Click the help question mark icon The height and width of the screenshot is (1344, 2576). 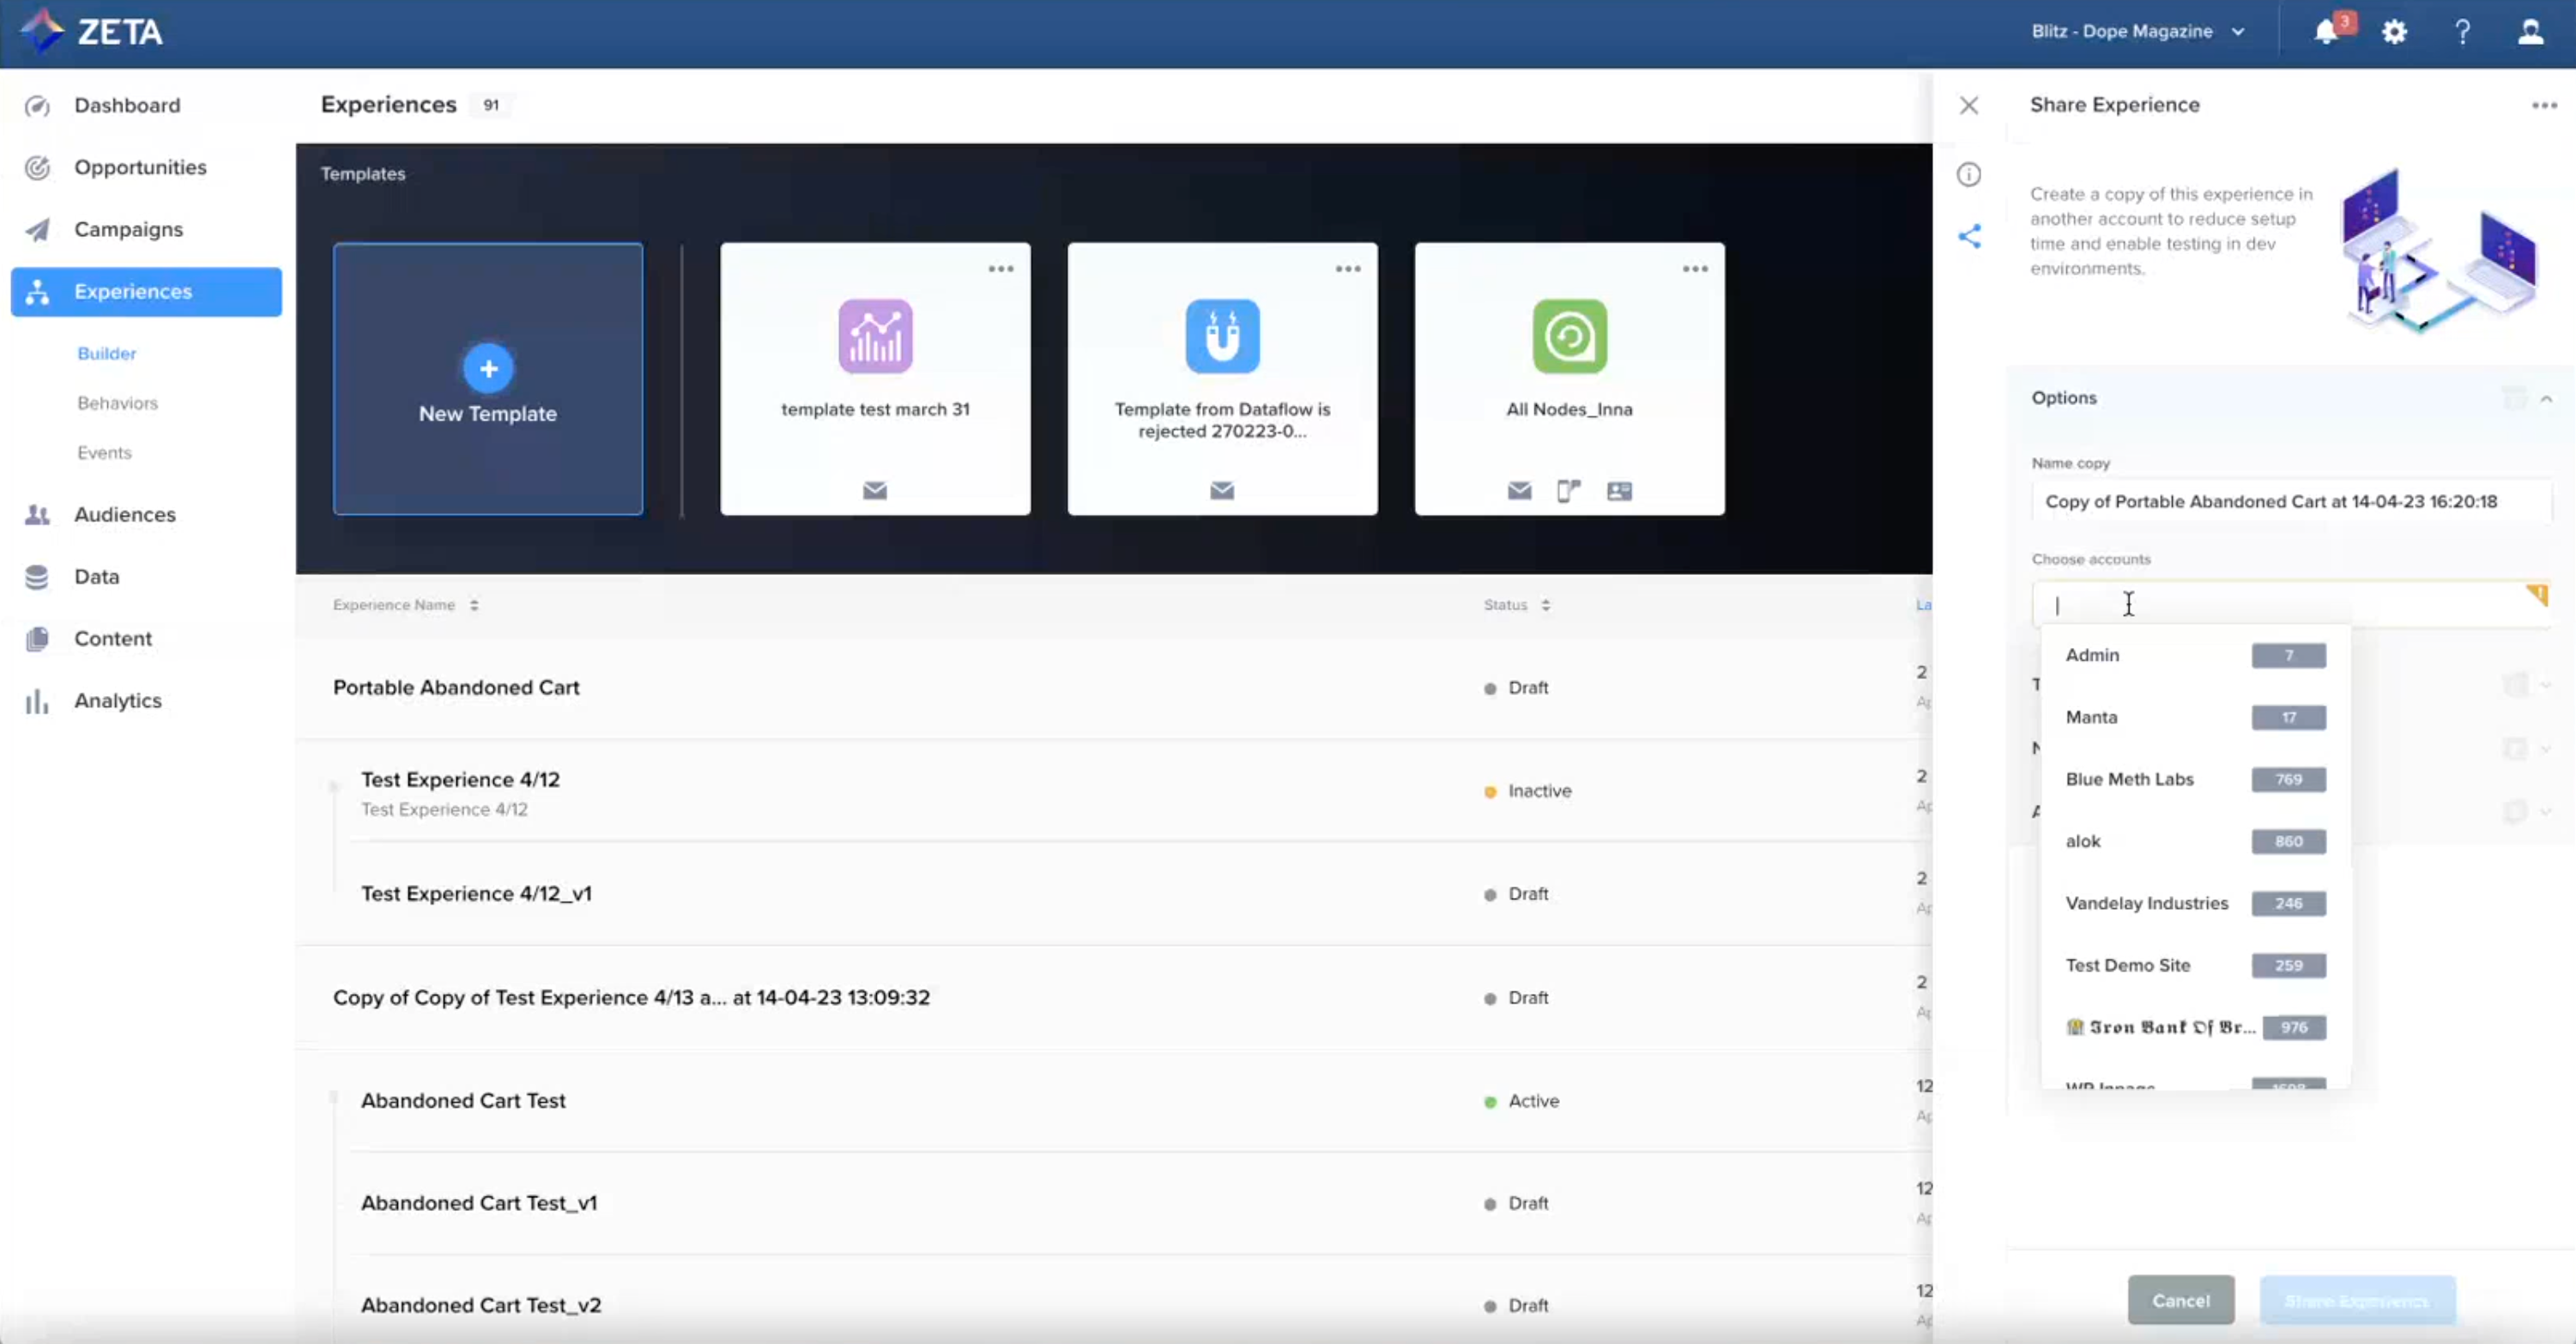click(2462, 32)
